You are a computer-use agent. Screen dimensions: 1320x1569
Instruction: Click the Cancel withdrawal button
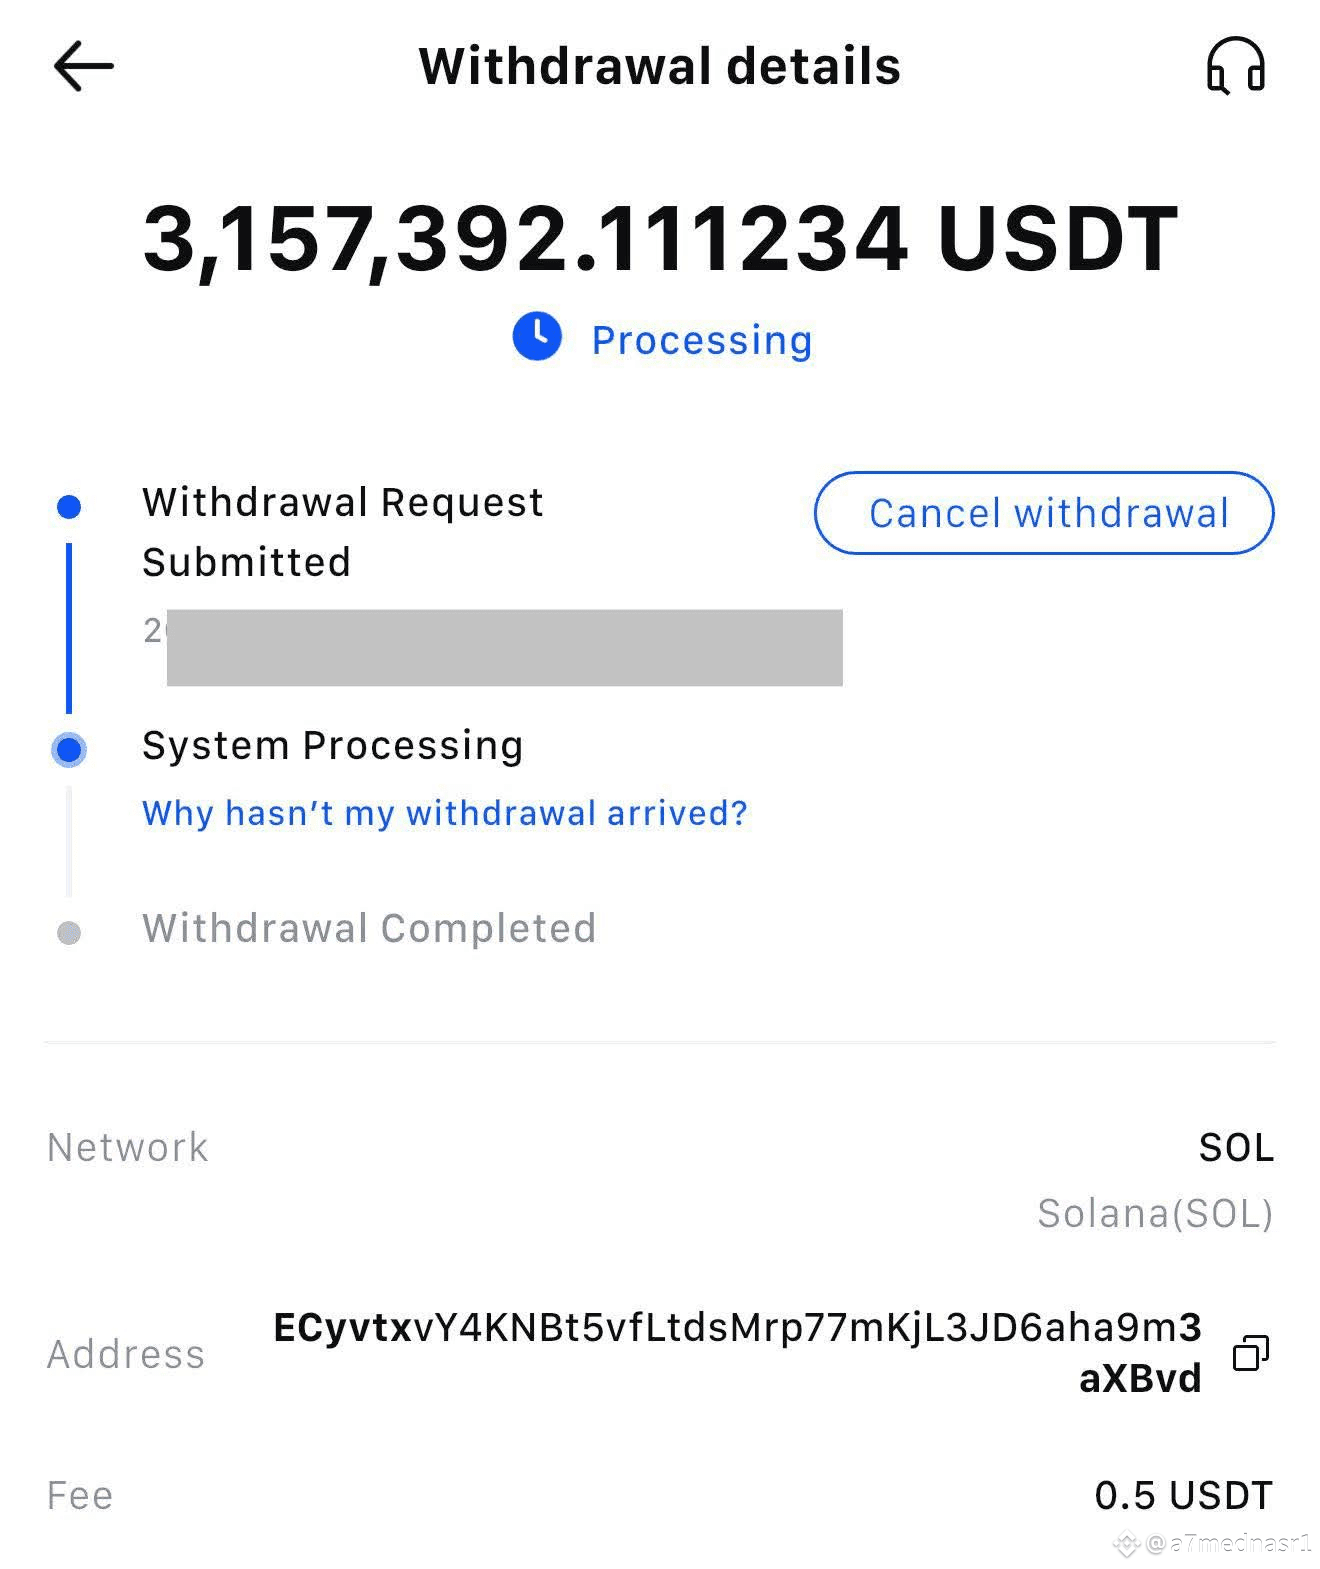pos(1044,513)
